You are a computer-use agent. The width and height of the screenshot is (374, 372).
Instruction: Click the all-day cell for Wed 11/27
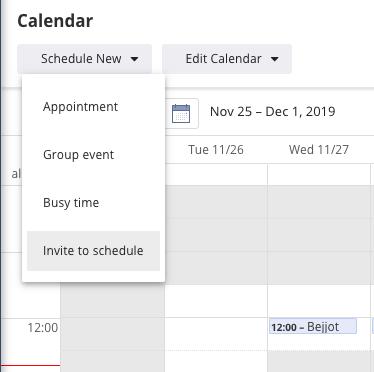click(x=319, y=174)
